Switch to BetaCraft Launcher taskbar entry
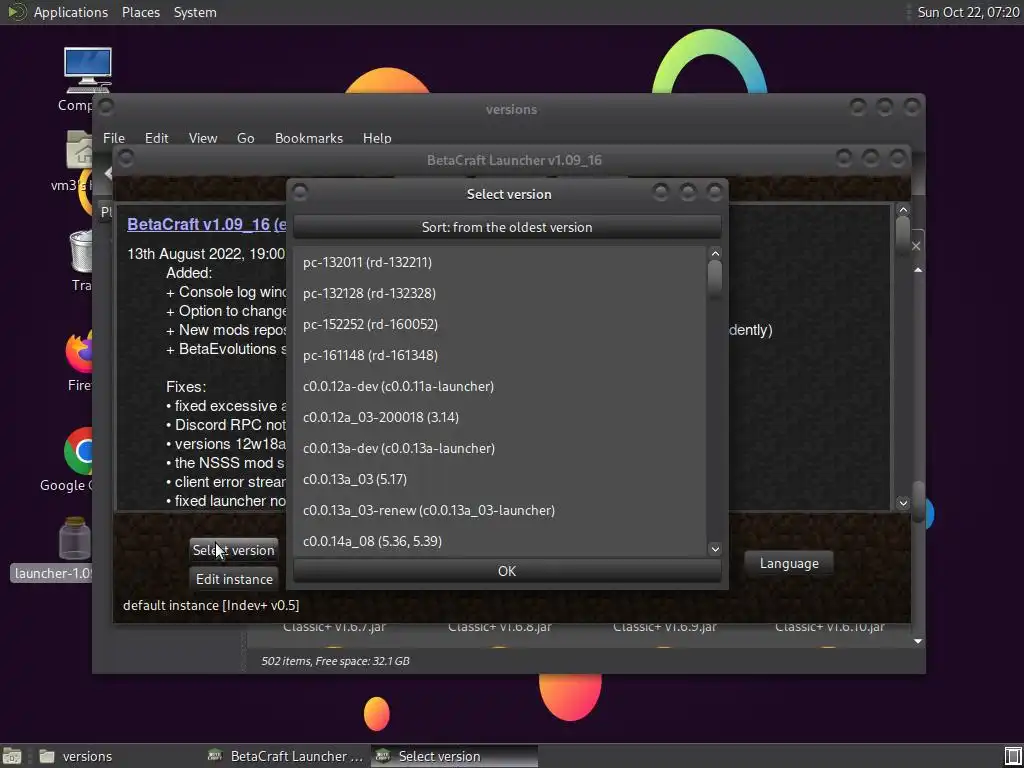The height and width of the screenshot is (768, 1024). pyautogui.click(x=285, y=756)
